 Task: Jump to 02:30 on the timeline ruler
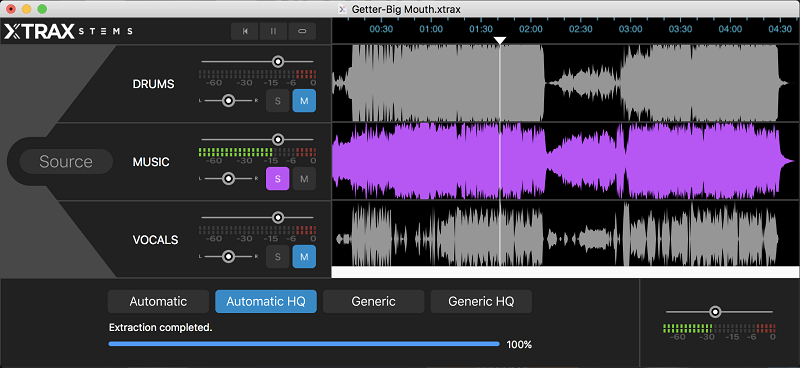(x=581, y=30)
